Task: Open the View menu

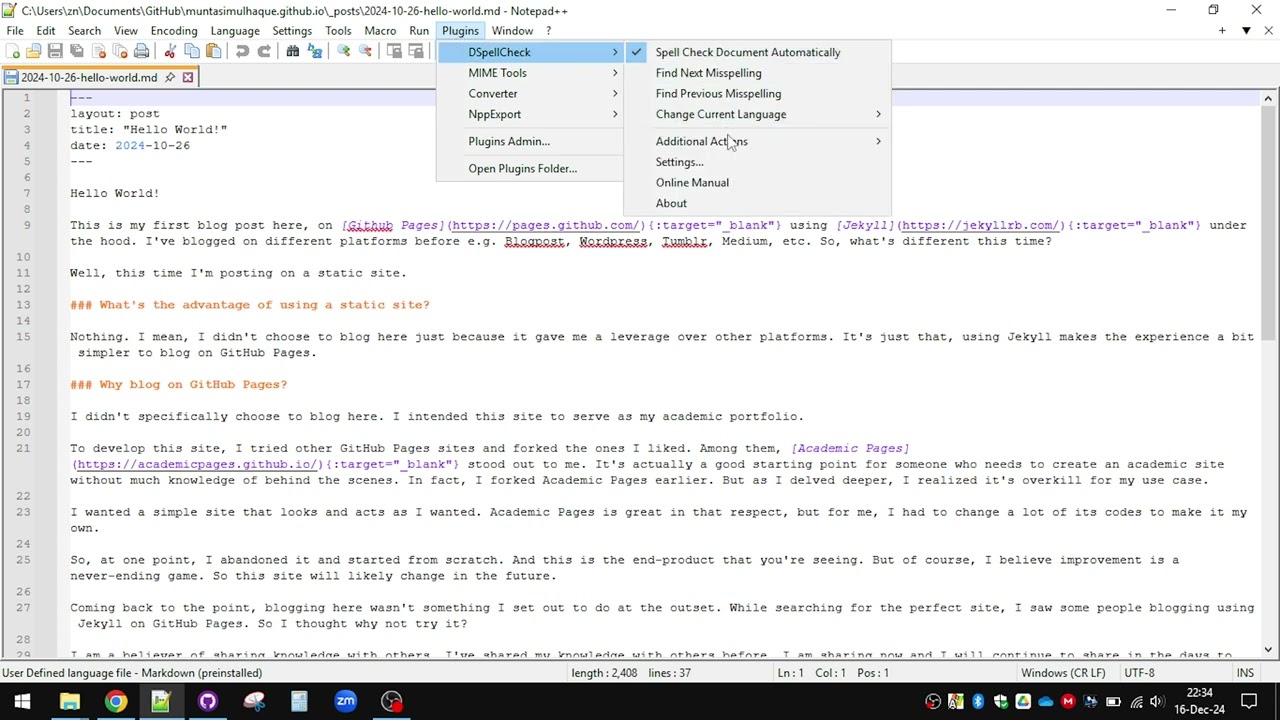Action: (x=125, y=31)
